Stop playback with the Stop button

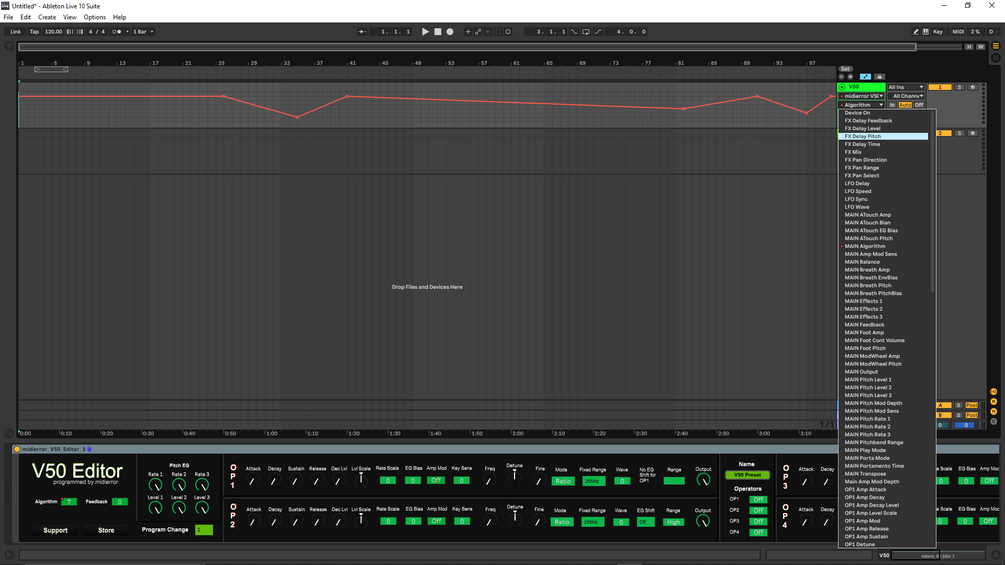pyautogui.click(x=438, y=31)
